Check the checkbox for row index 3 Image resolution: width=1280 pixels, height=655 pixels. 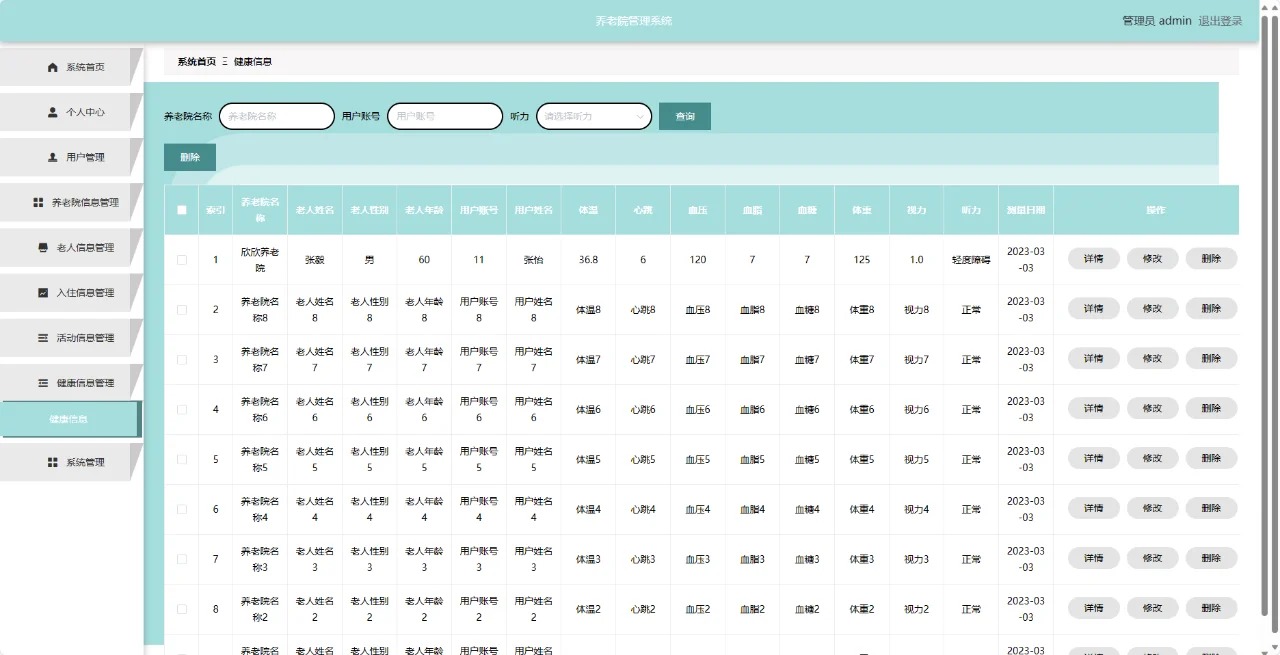pos(181,360)
